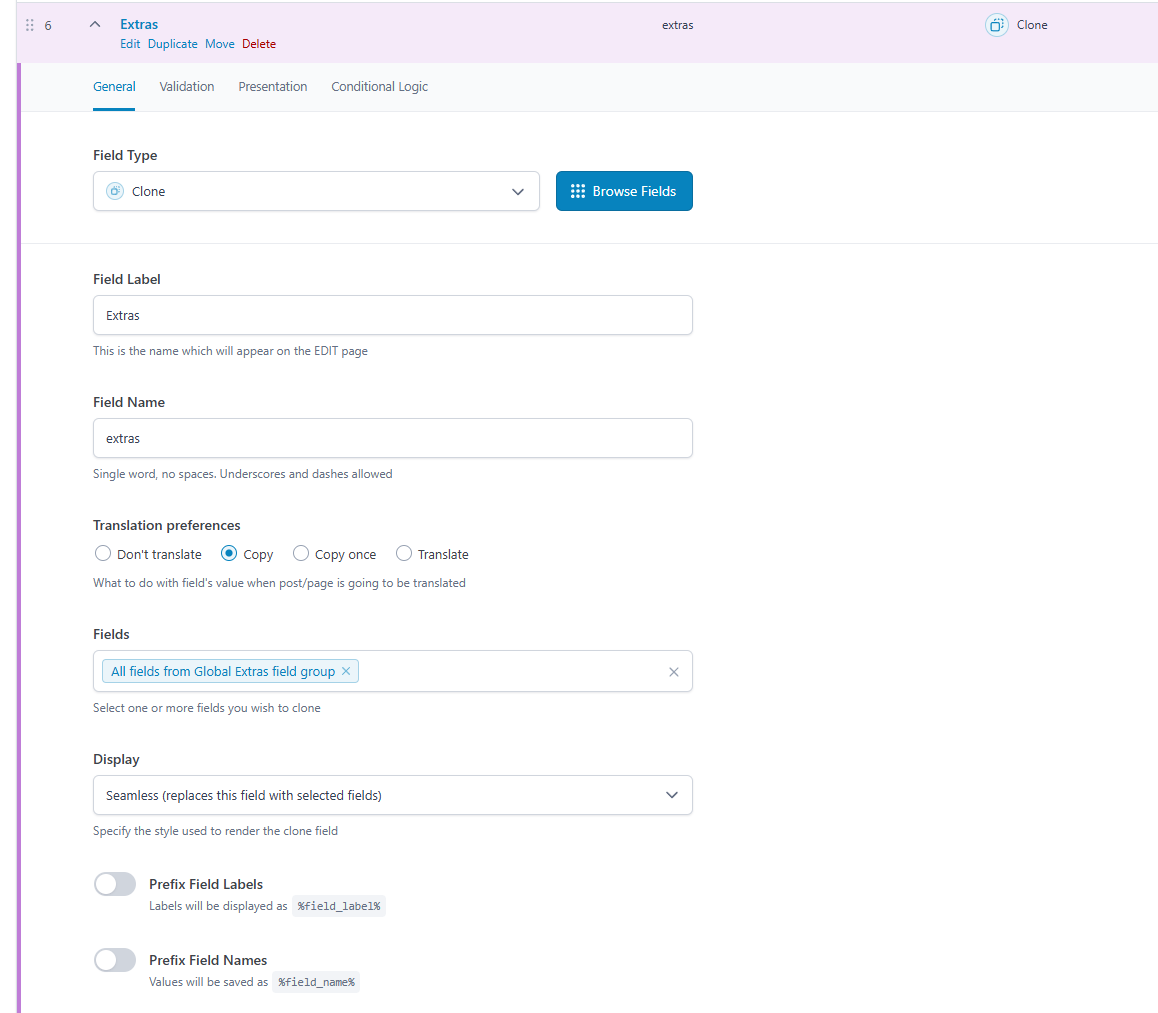Remove the Global Extras field group tag

(x=346, y=671)
